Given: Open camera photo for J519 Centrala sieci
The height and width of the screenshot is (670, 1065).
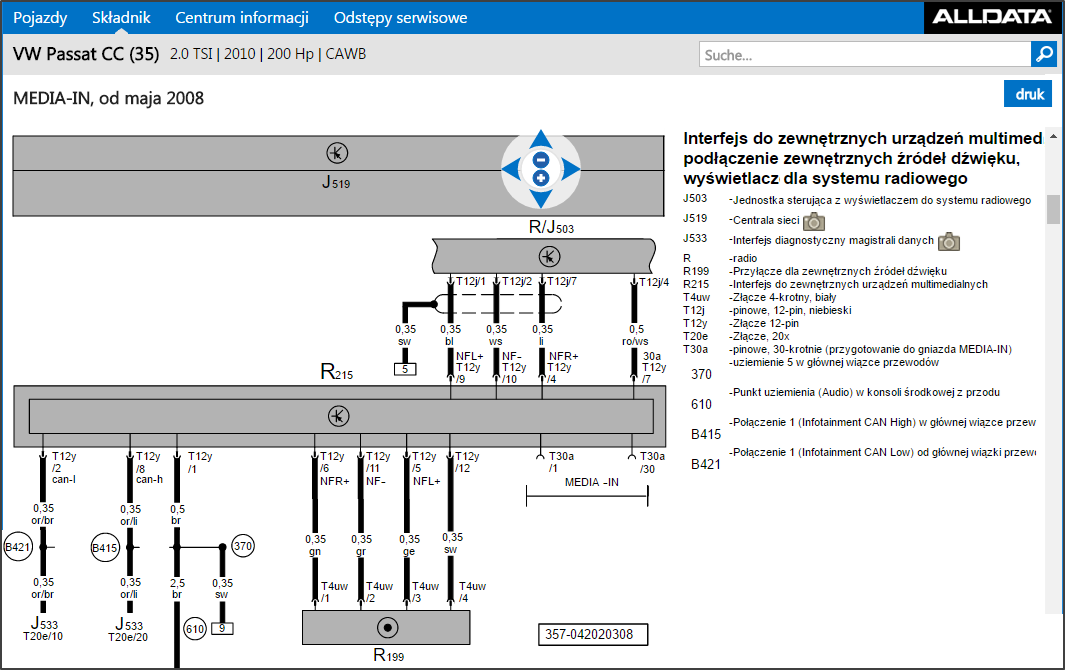Looking at the screenshot, I should 814,222.
